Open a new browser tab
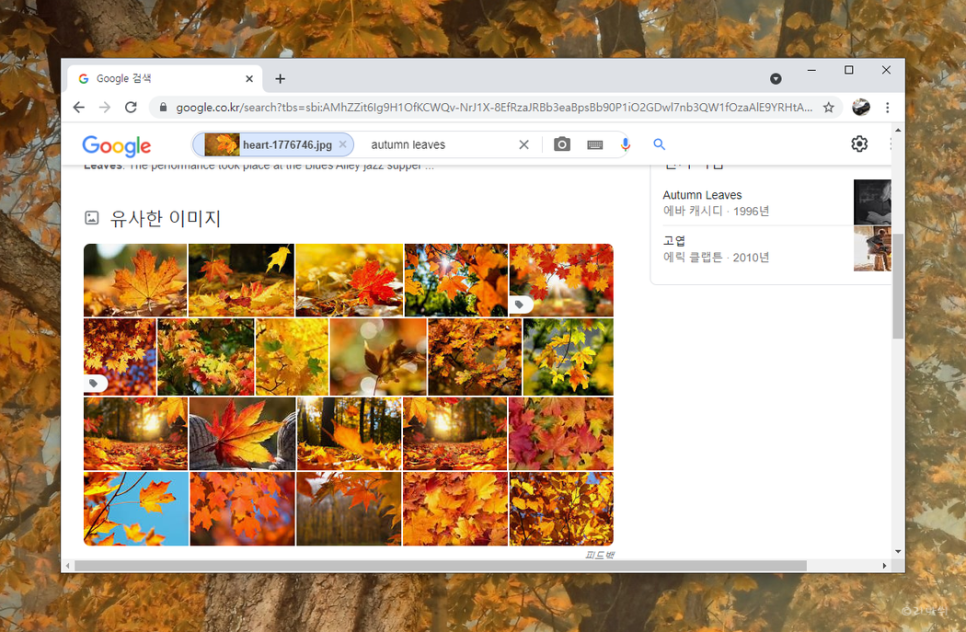The width and height of the screenshot is (966, 632). click(x=280, y=79)
